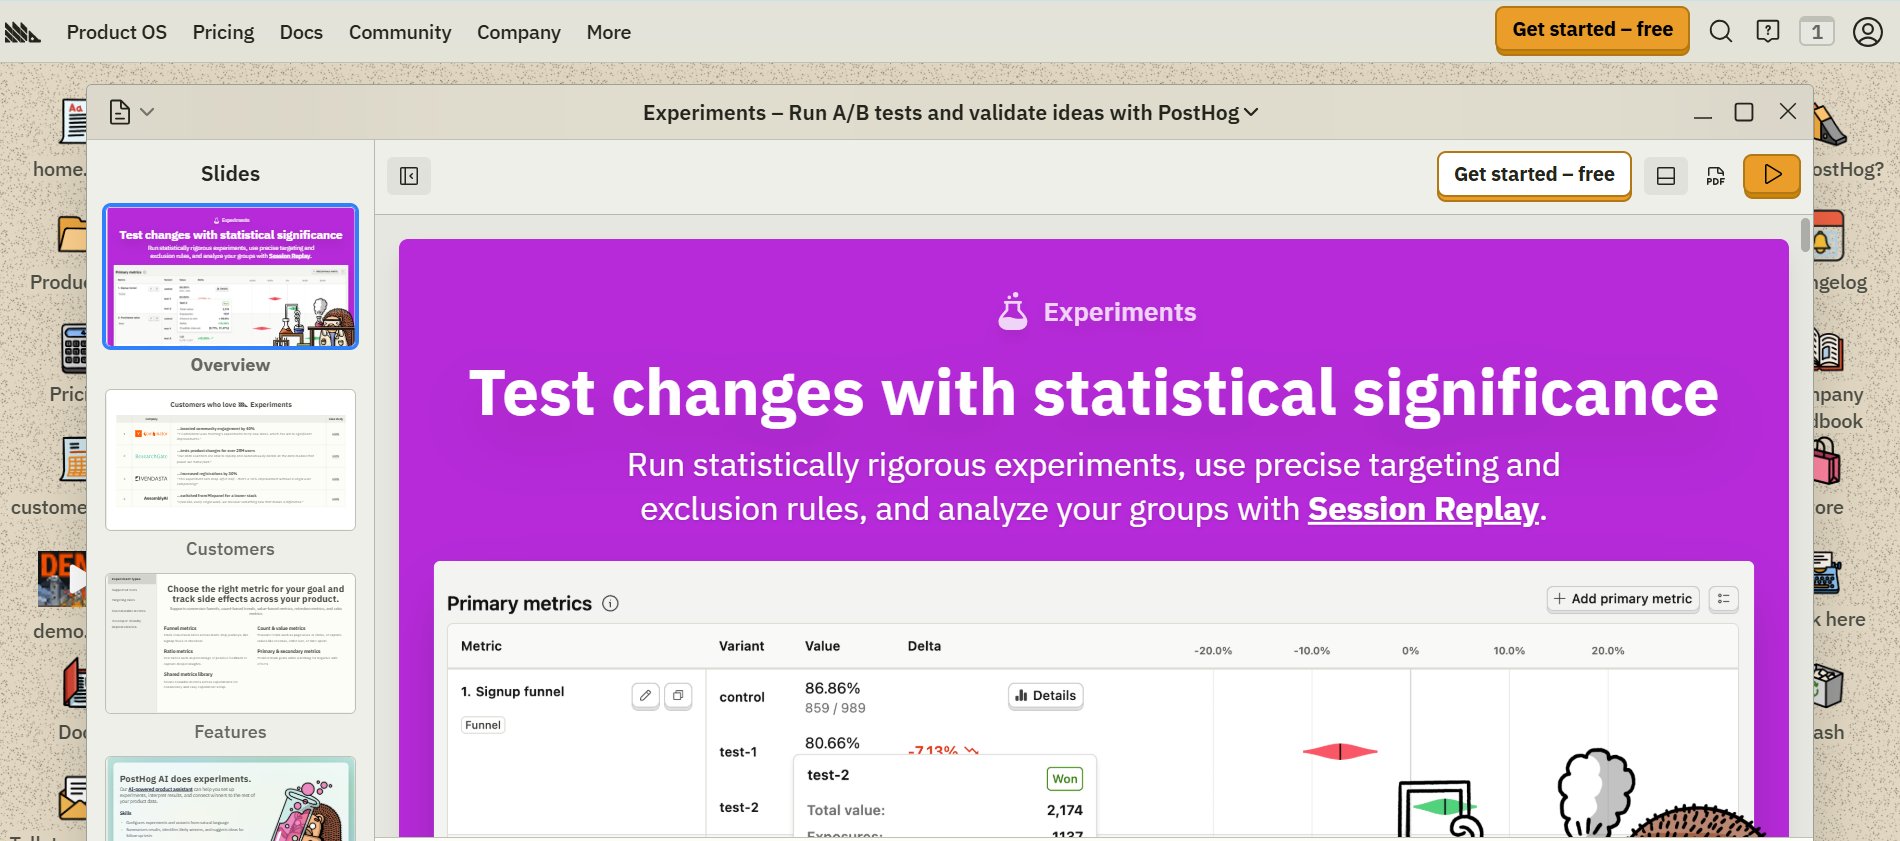Select the Features slide thumbnail
The height and width of the screenshot is (841, 1900).
tap(230, 643)
